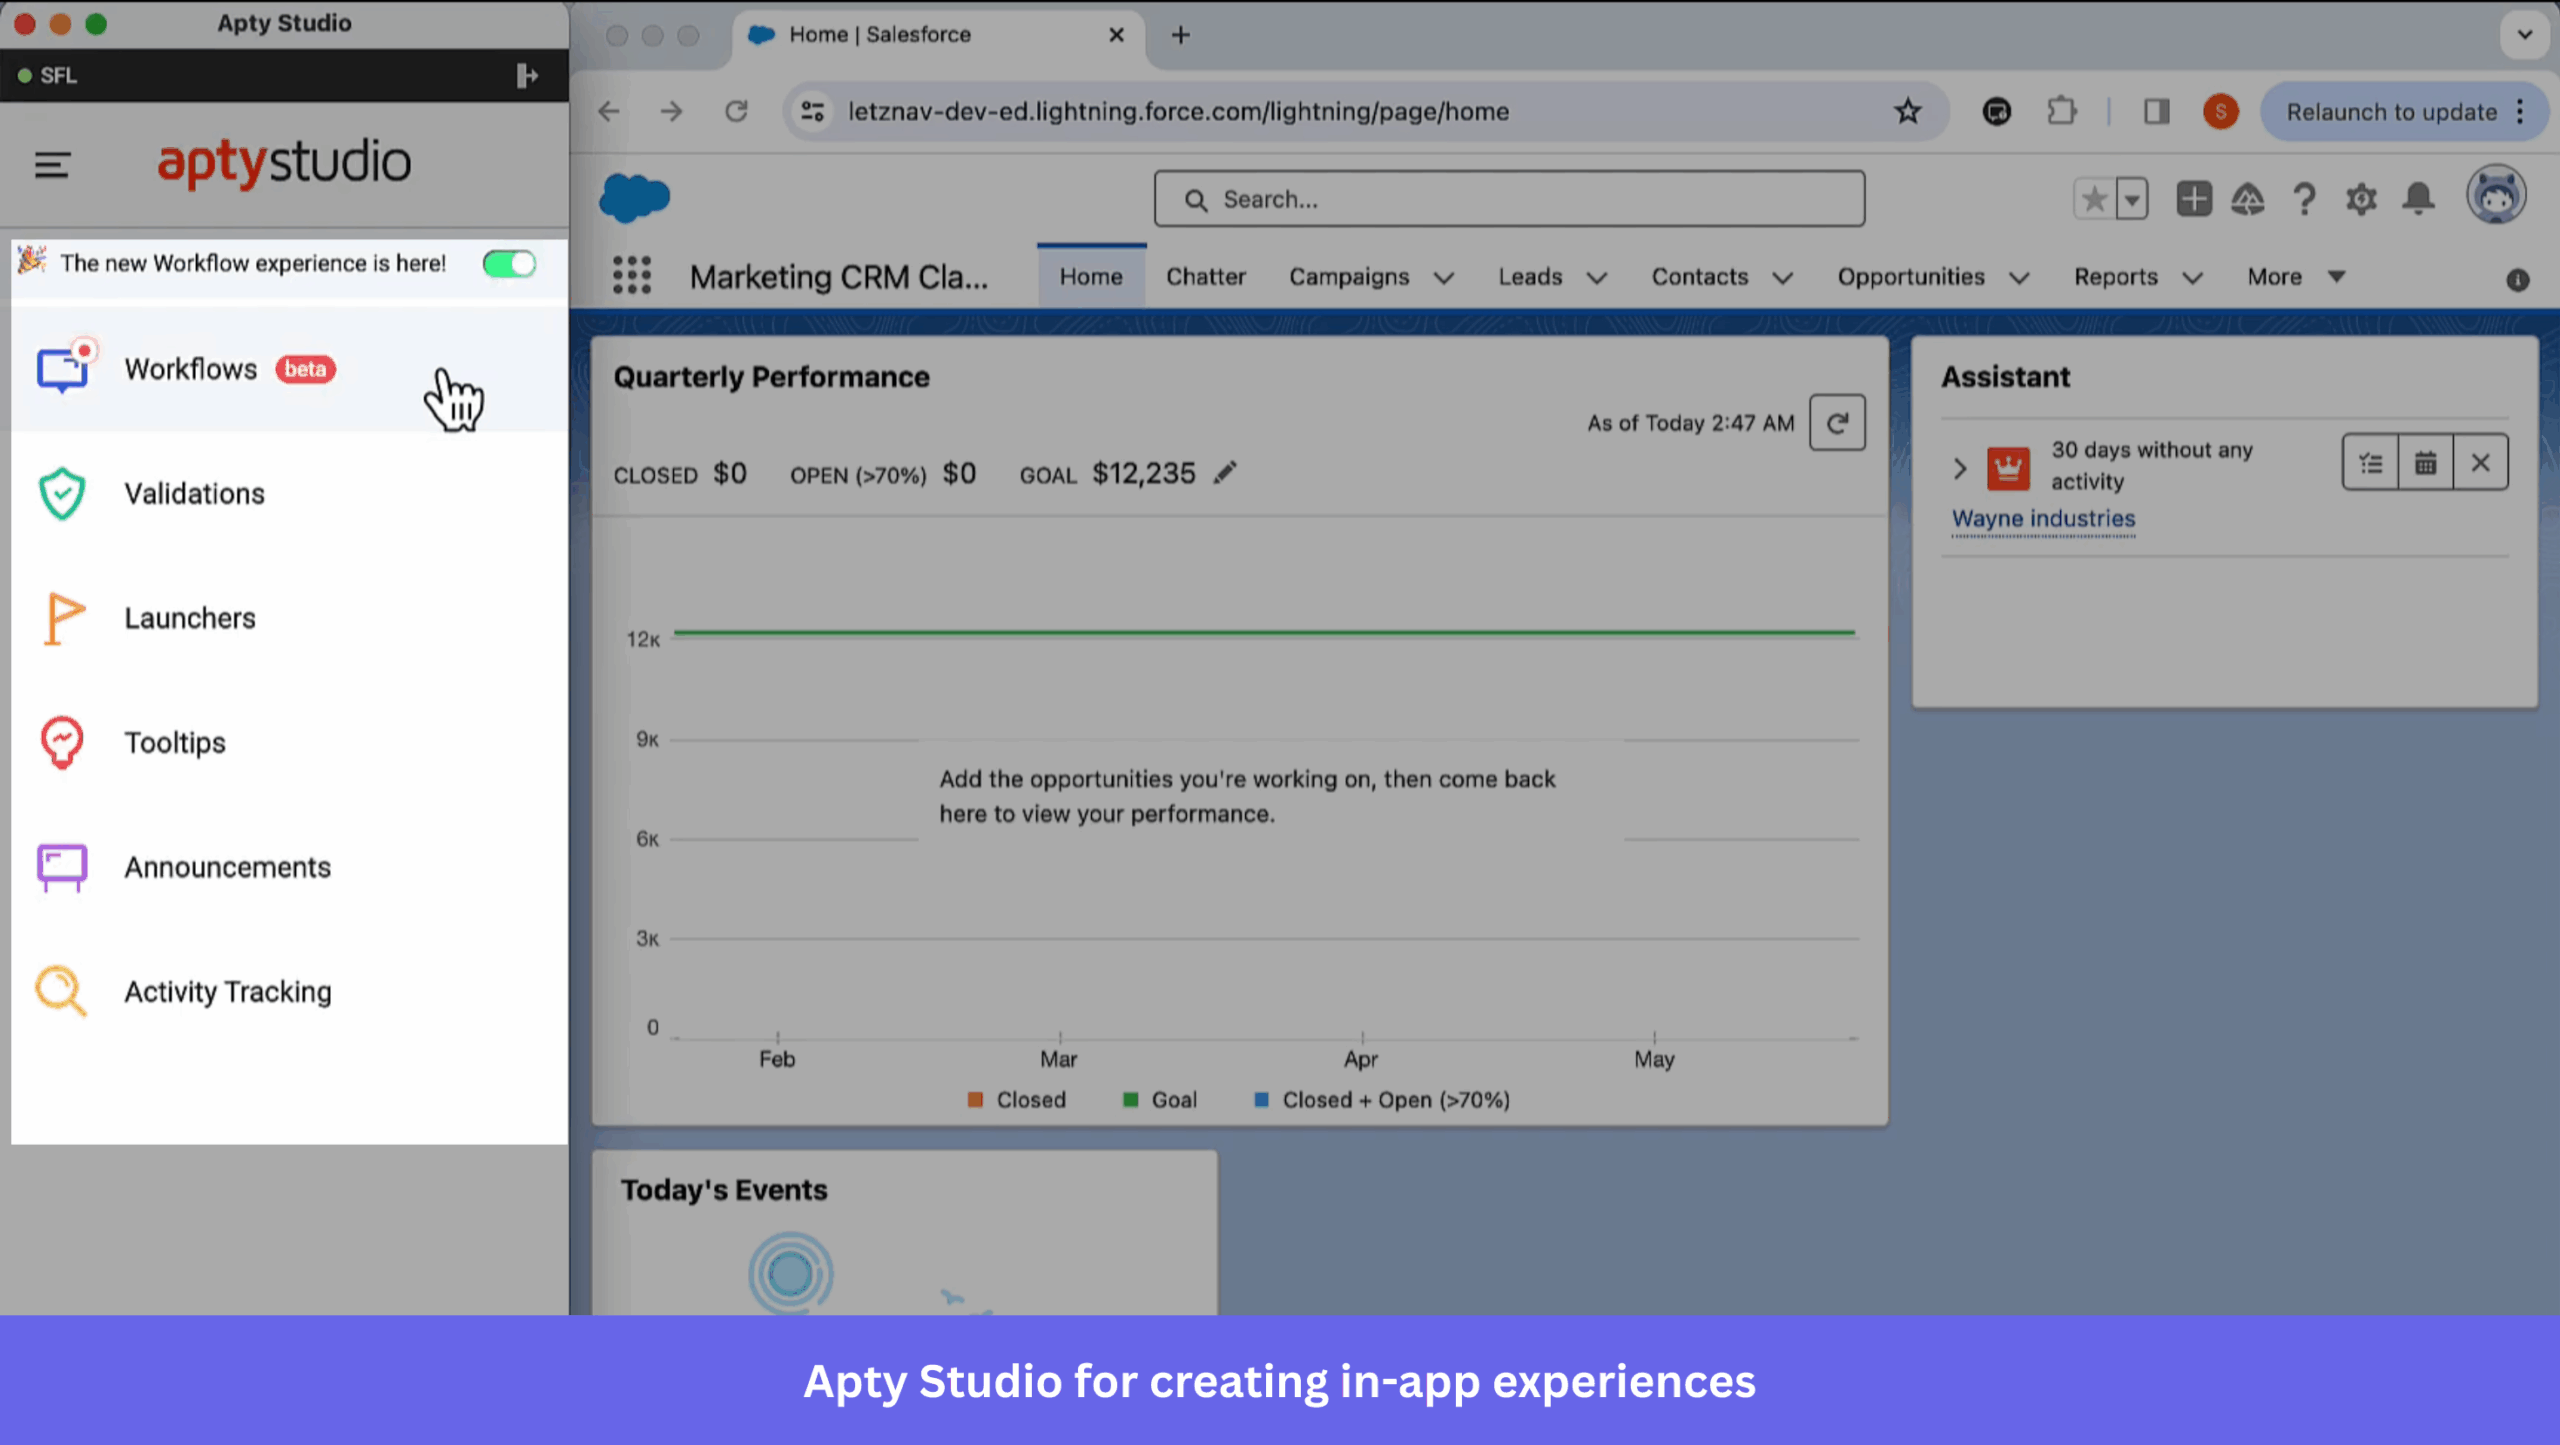This screenshot has width=2560, height=1445.
Task: Select the Home tab in Salesforce
Action: pyautogui.click(x=1090, y=277)
